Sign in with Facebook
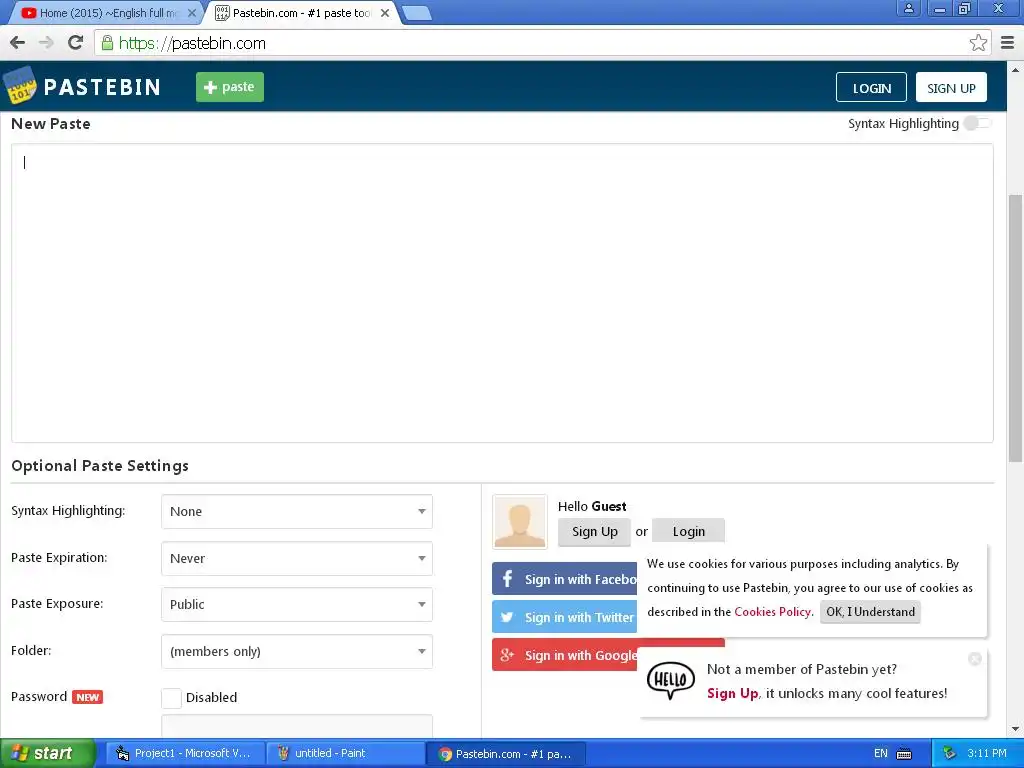The height and width of the screenshot is (768, 1024). coord(564,579)
